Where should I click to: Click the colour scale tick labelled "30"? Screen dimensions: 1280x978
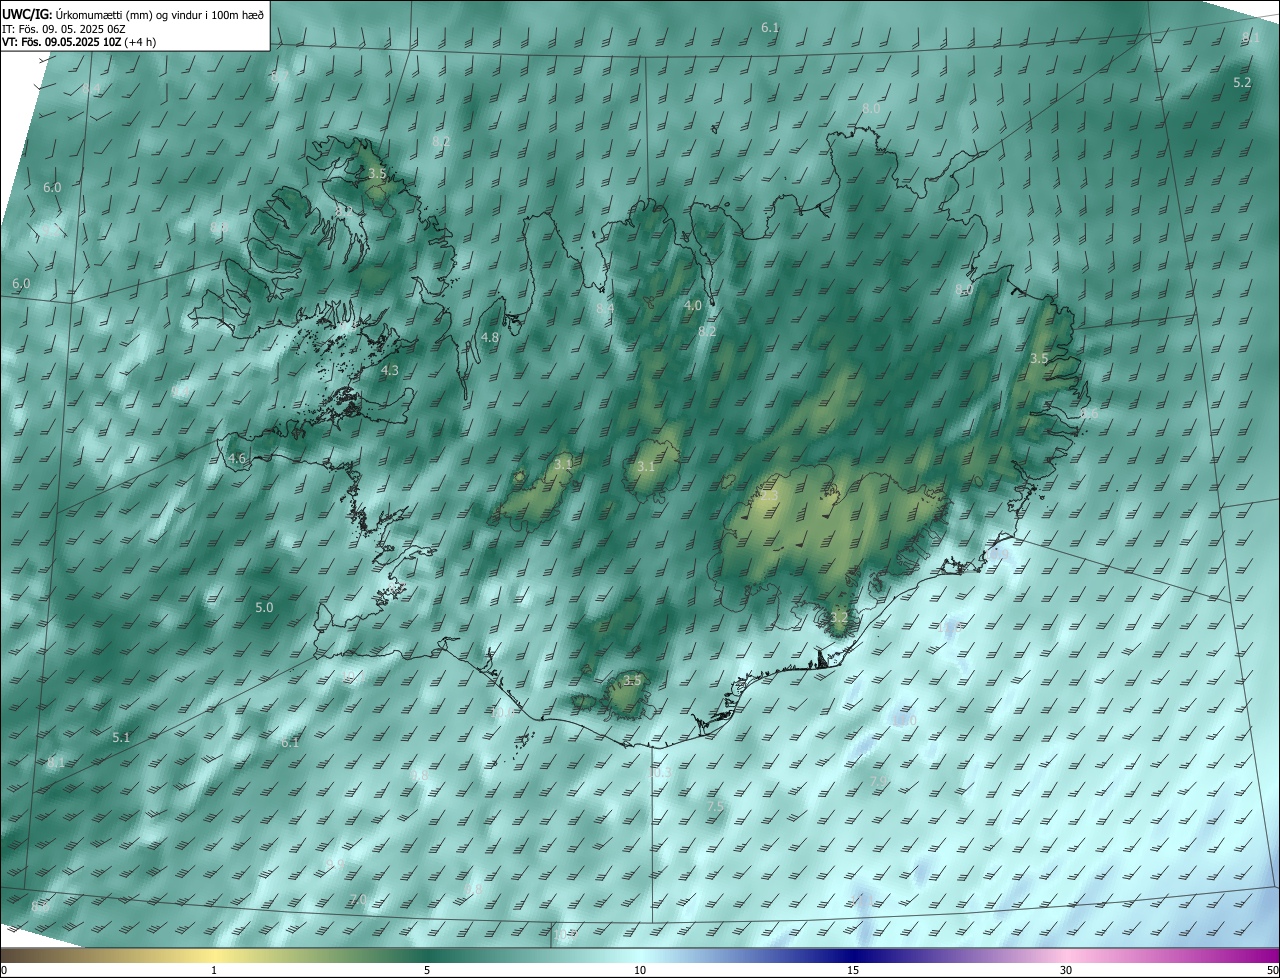click(1066, 970)
